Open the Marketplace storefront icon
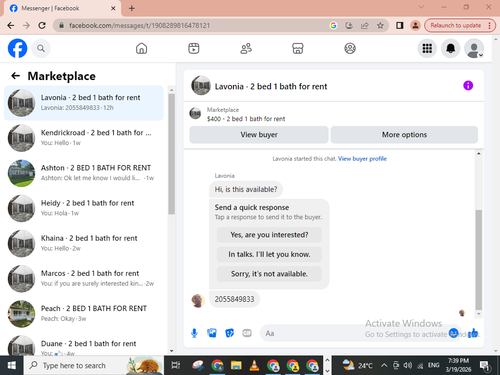The width and height of the screenshot is (500, 375). 298,49
